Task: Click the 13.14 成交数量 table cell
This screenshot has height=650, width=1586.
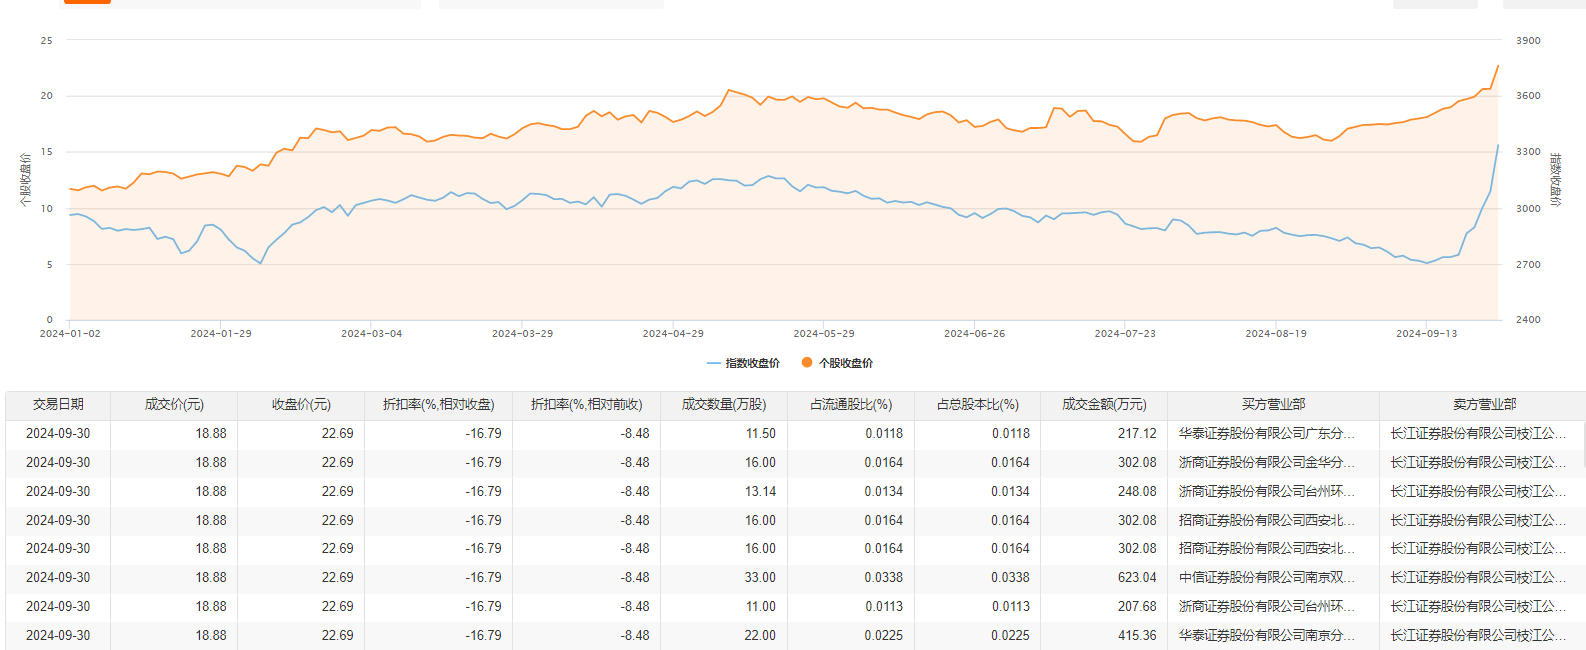Action: [760, 491]
